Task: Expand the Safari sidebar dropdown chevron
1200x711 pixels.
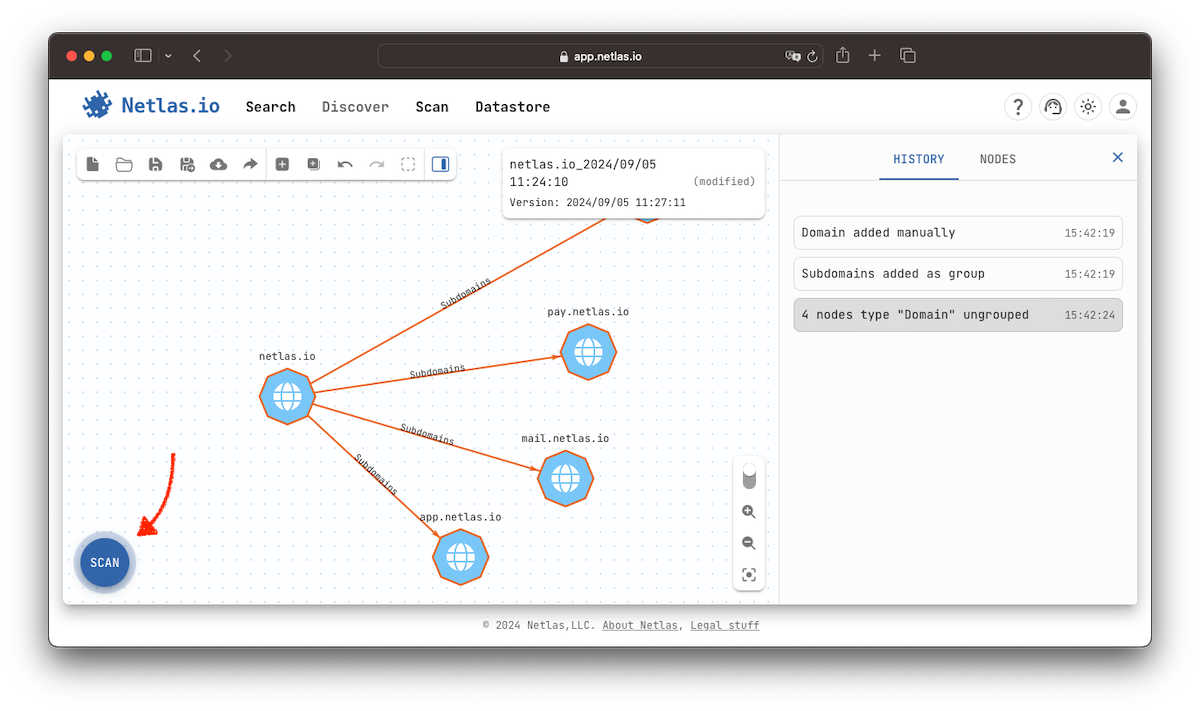Action: [168, 56]
